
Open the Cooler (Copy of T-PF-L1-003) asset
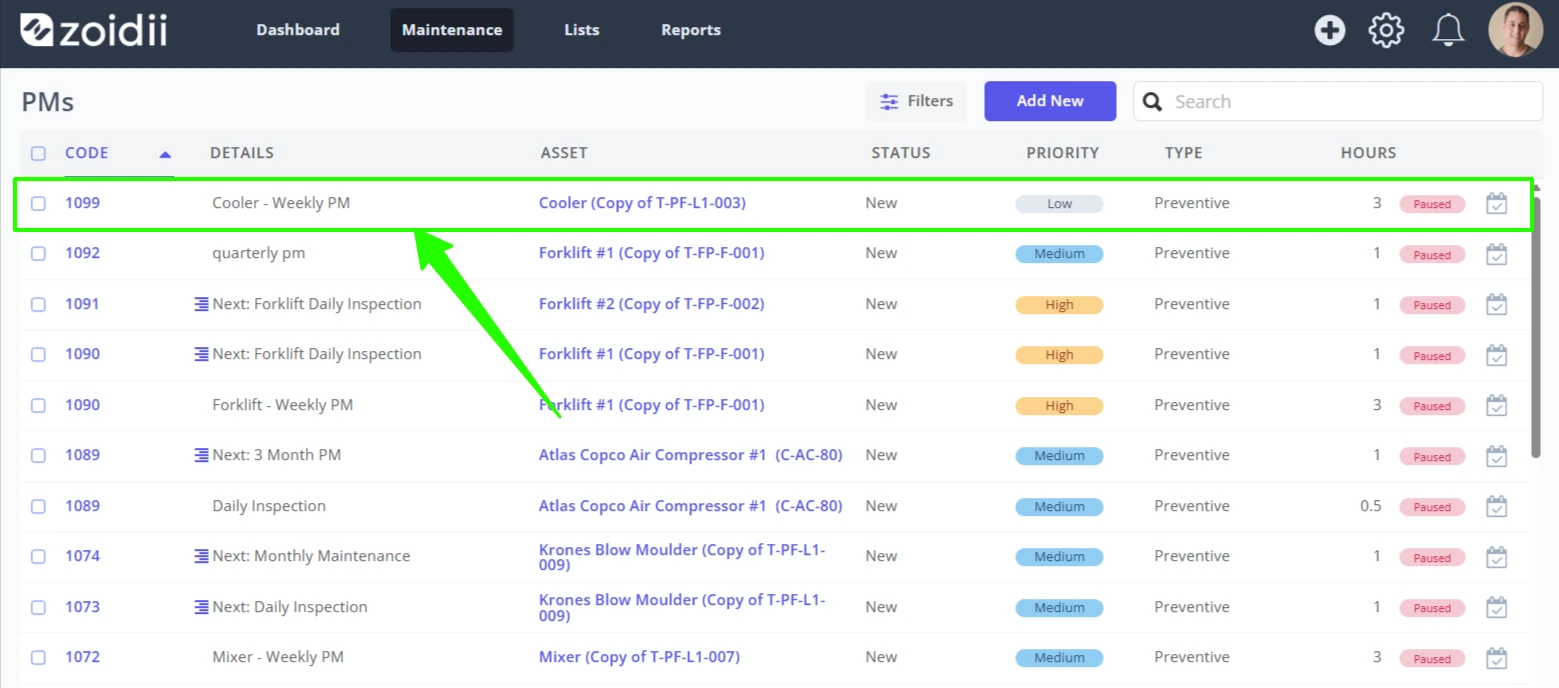pyautogui.click(x=642, y=203)
